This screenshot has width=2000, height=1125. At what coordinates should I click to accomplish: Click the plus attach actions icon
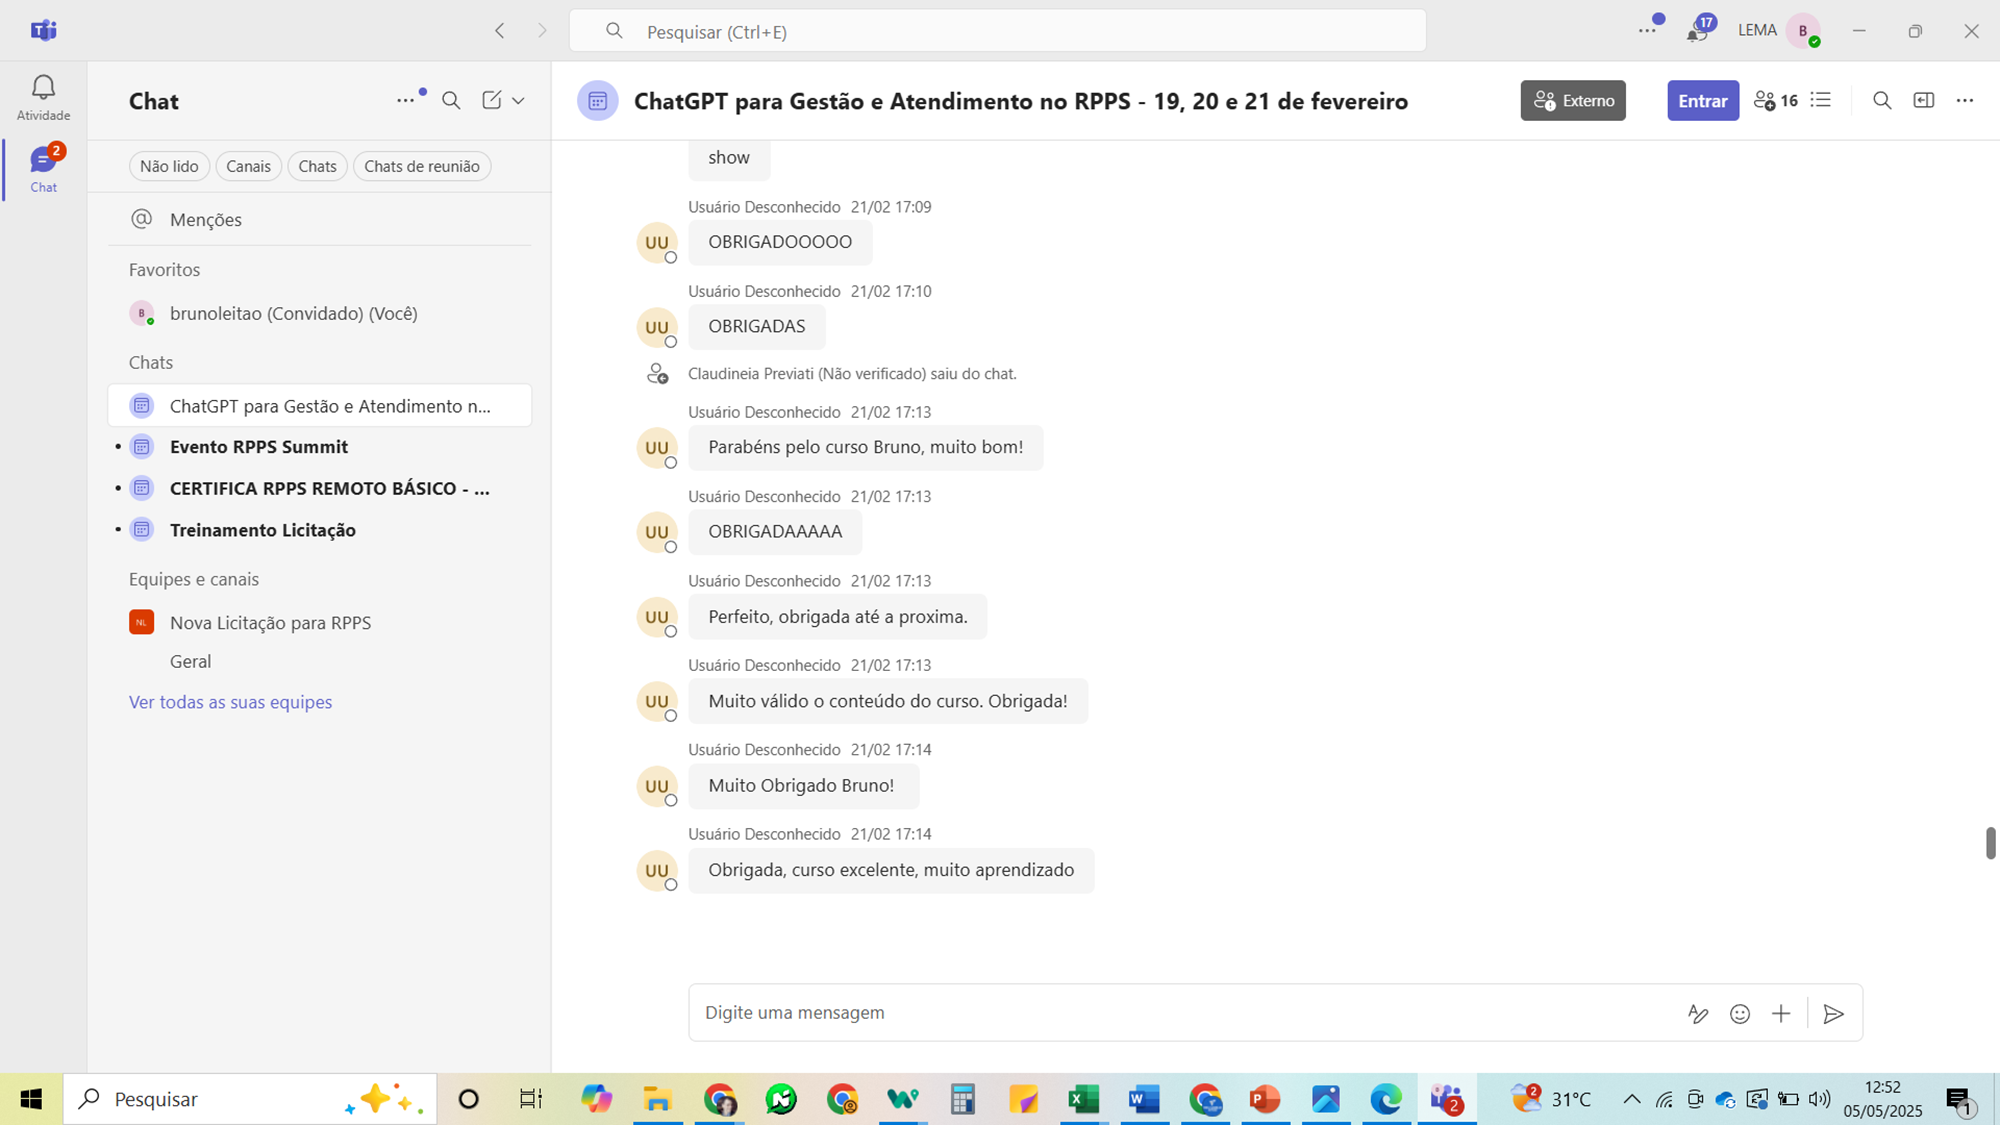1781,1014
